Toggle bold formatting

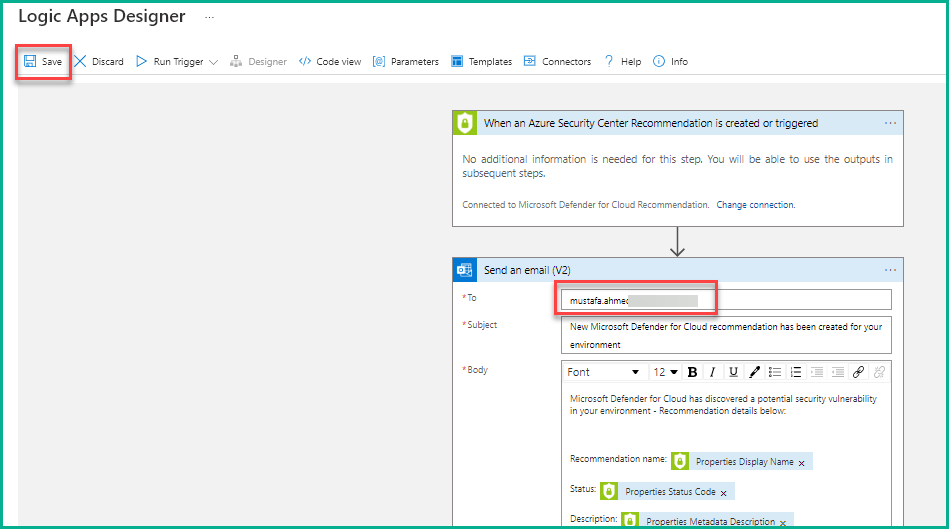692,372
